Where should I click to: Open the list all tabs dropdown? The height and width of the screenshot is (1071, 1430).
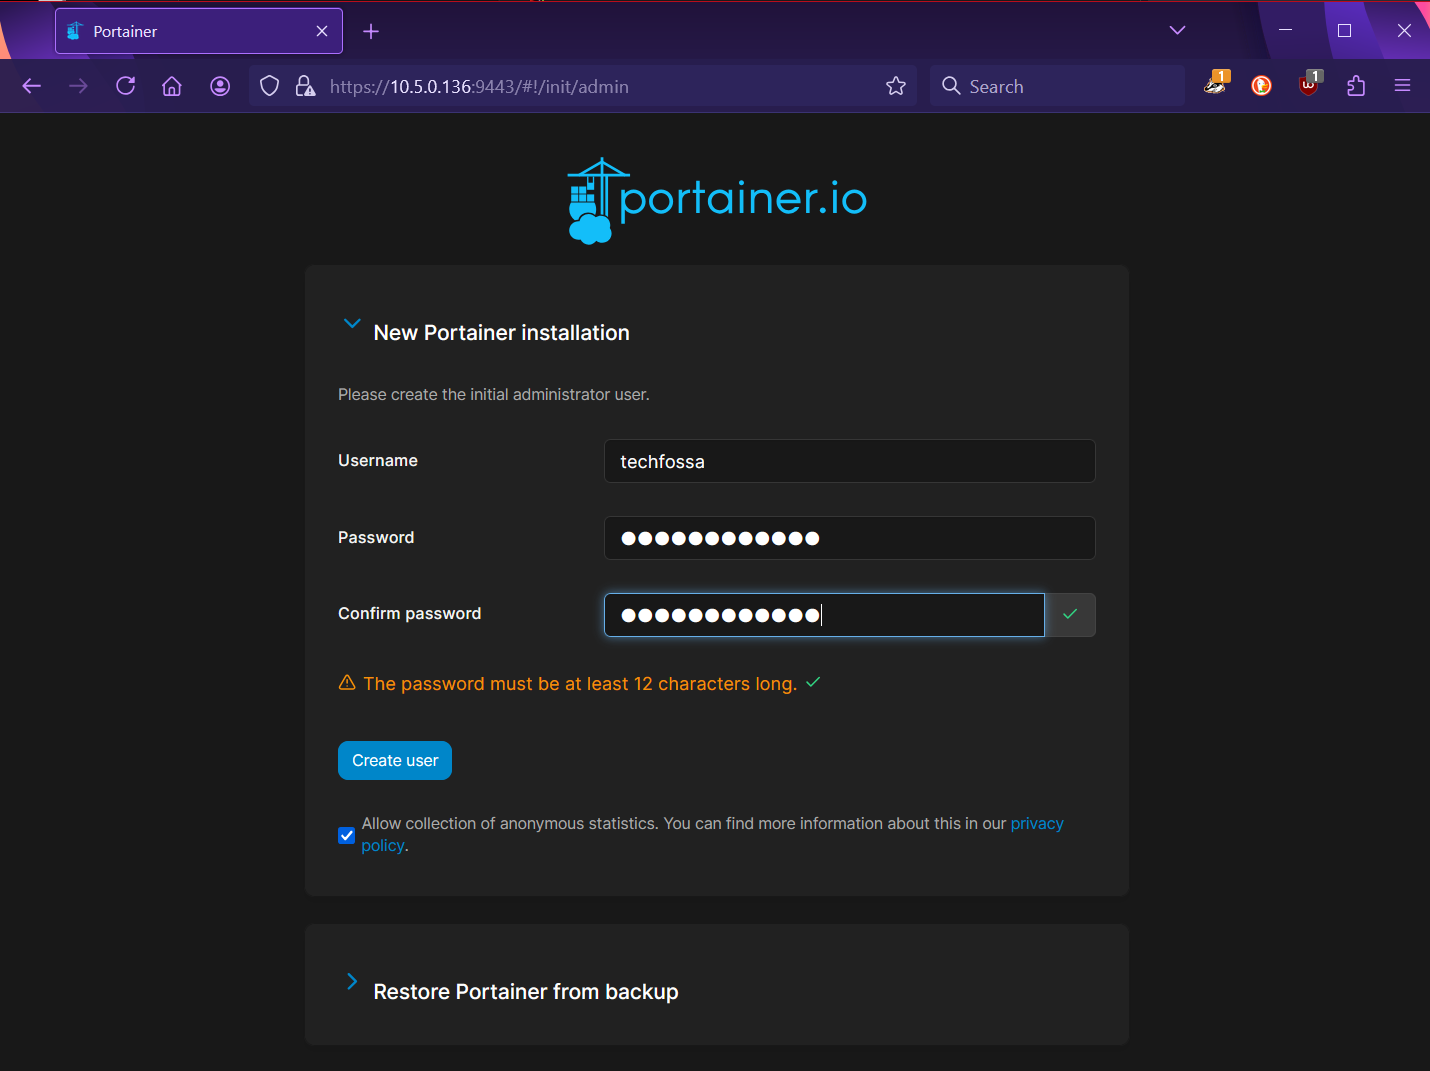(1177, 30)
